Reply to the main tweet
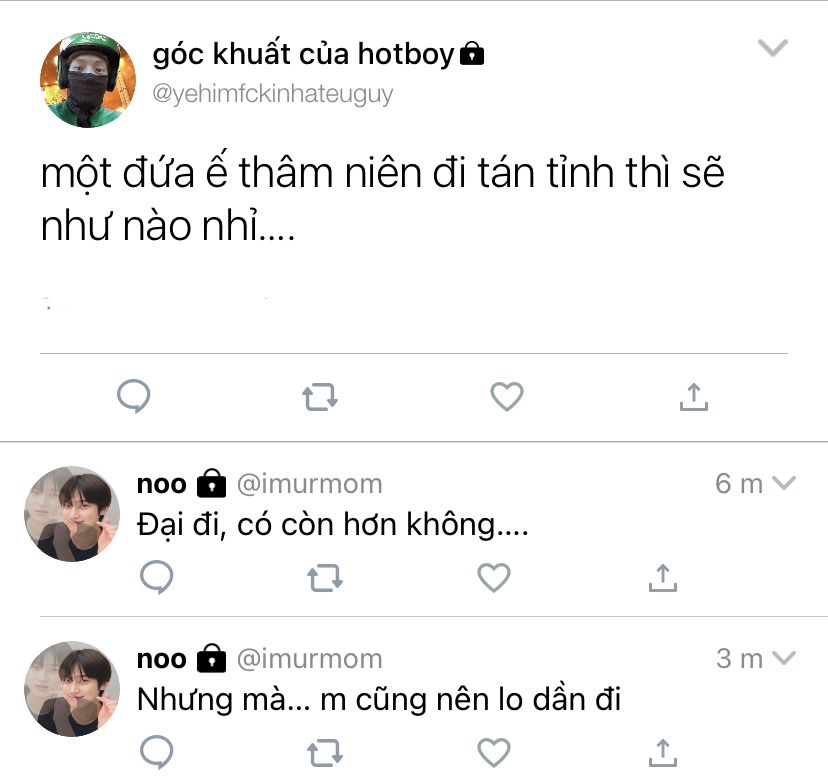Image resolution: width=828 pixels, height=784 pixels. click(134, 396)
